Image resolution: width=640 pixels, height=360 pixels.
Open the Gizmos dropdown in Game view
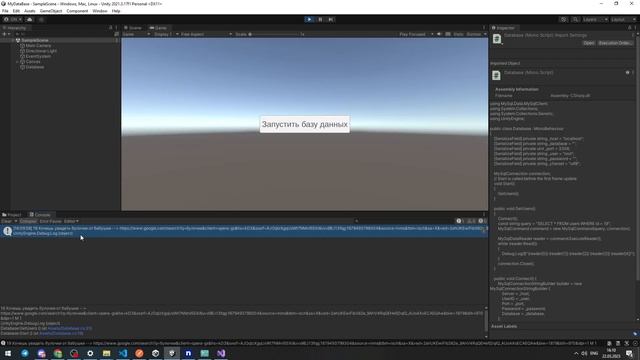pyautogui.click(x=476, y=34)
